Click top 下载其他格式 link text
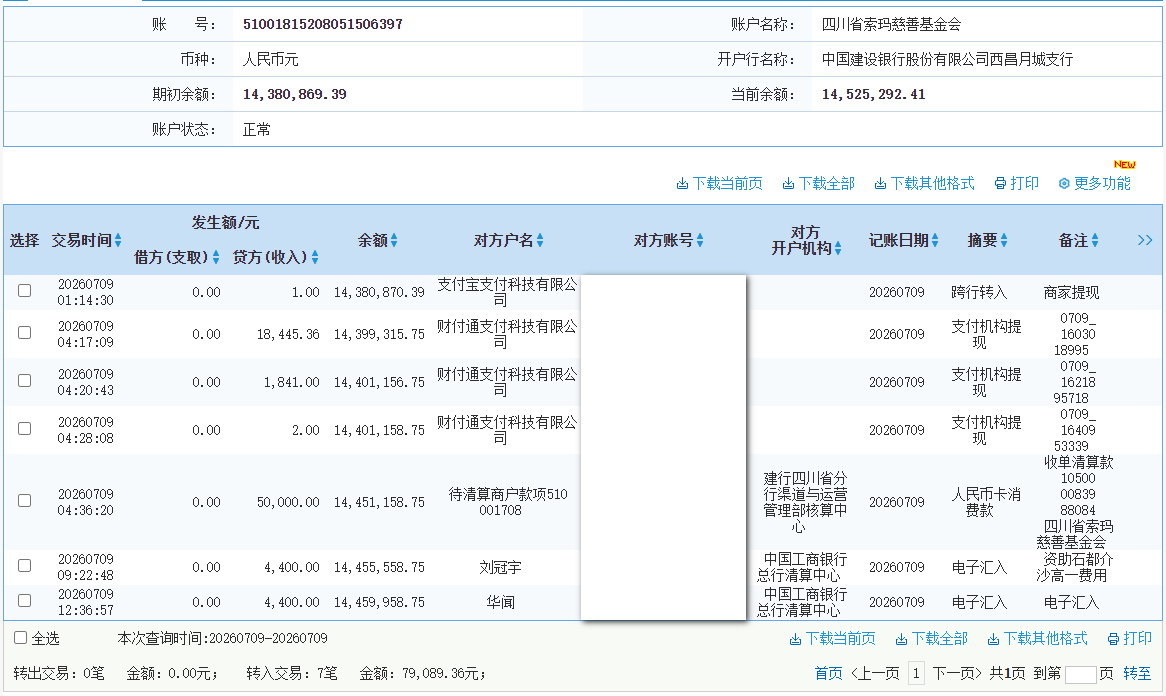The image size is (1166, 696). [x=933, y=184]
